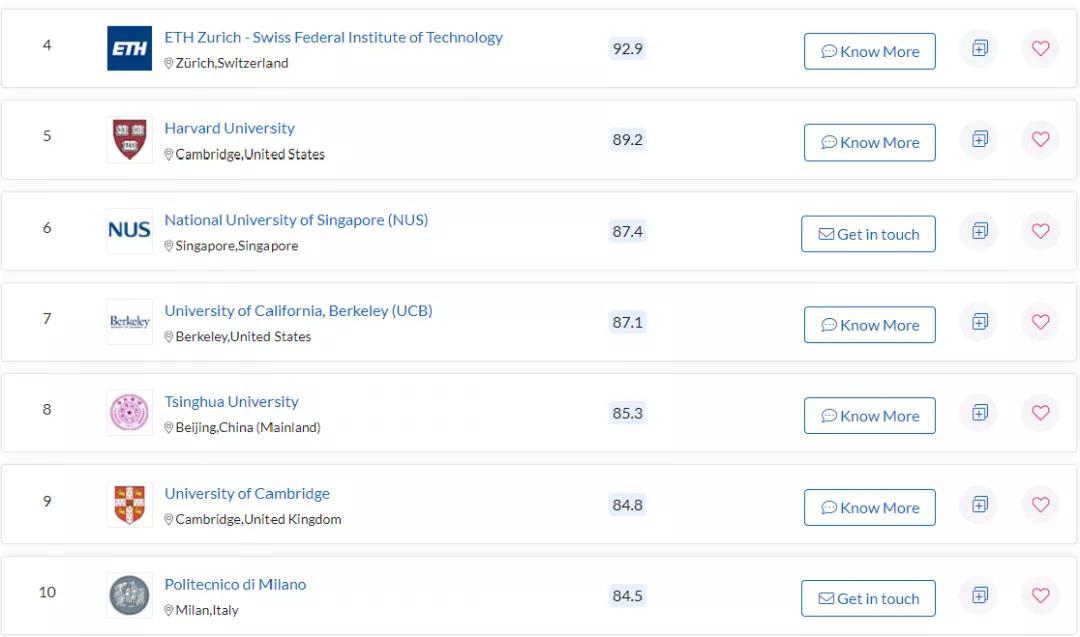
Task: Add Tsinghua University to compare list
Action: pos(979,413)
